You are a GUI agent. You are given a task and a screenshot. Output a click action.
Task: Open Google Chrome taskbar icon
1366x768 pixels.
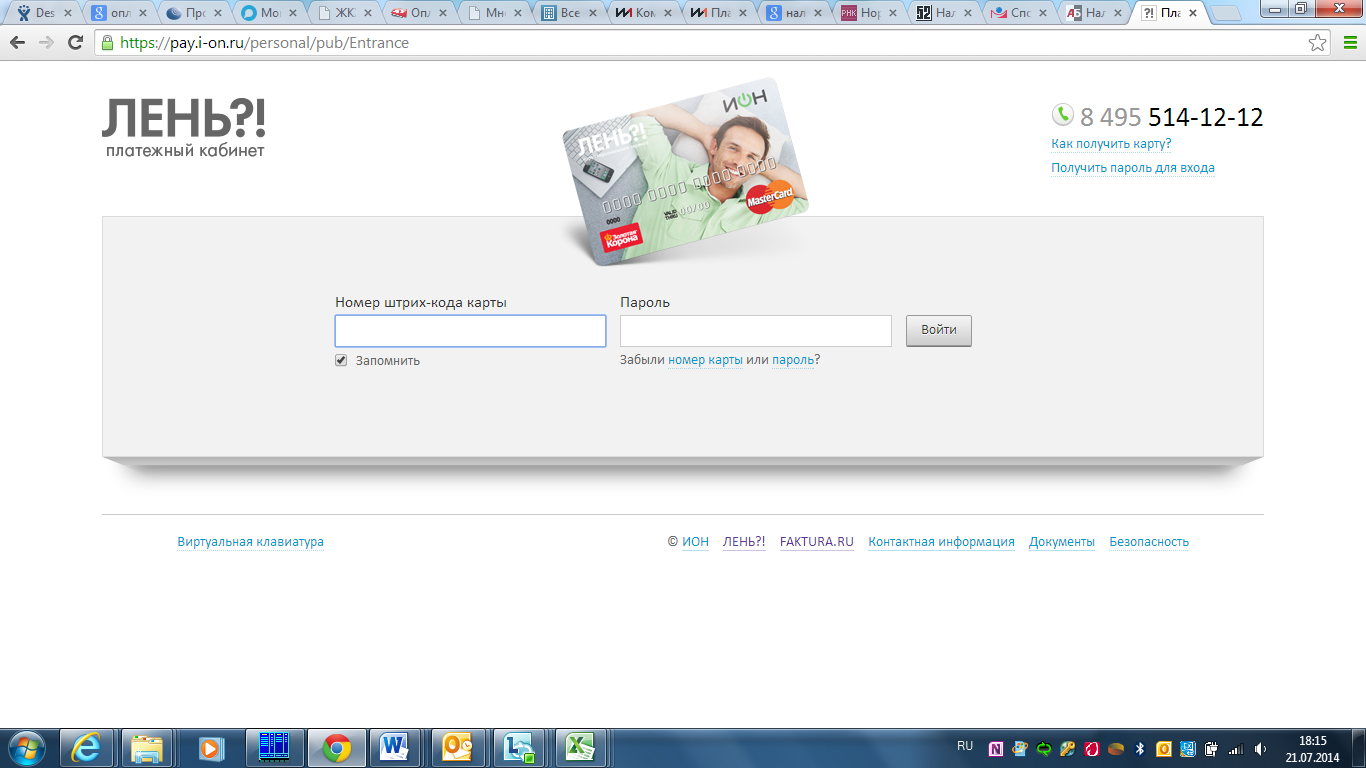pos(336,747)
